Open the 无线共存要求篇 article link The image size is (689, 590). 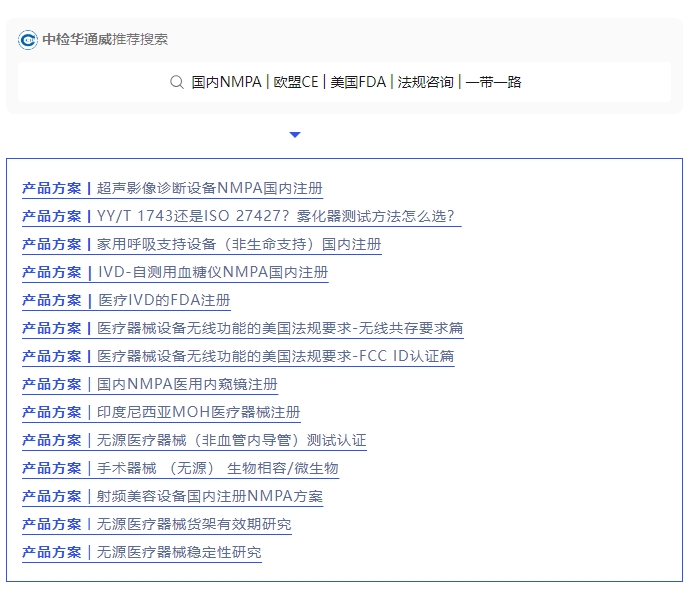tap(279, 328)
